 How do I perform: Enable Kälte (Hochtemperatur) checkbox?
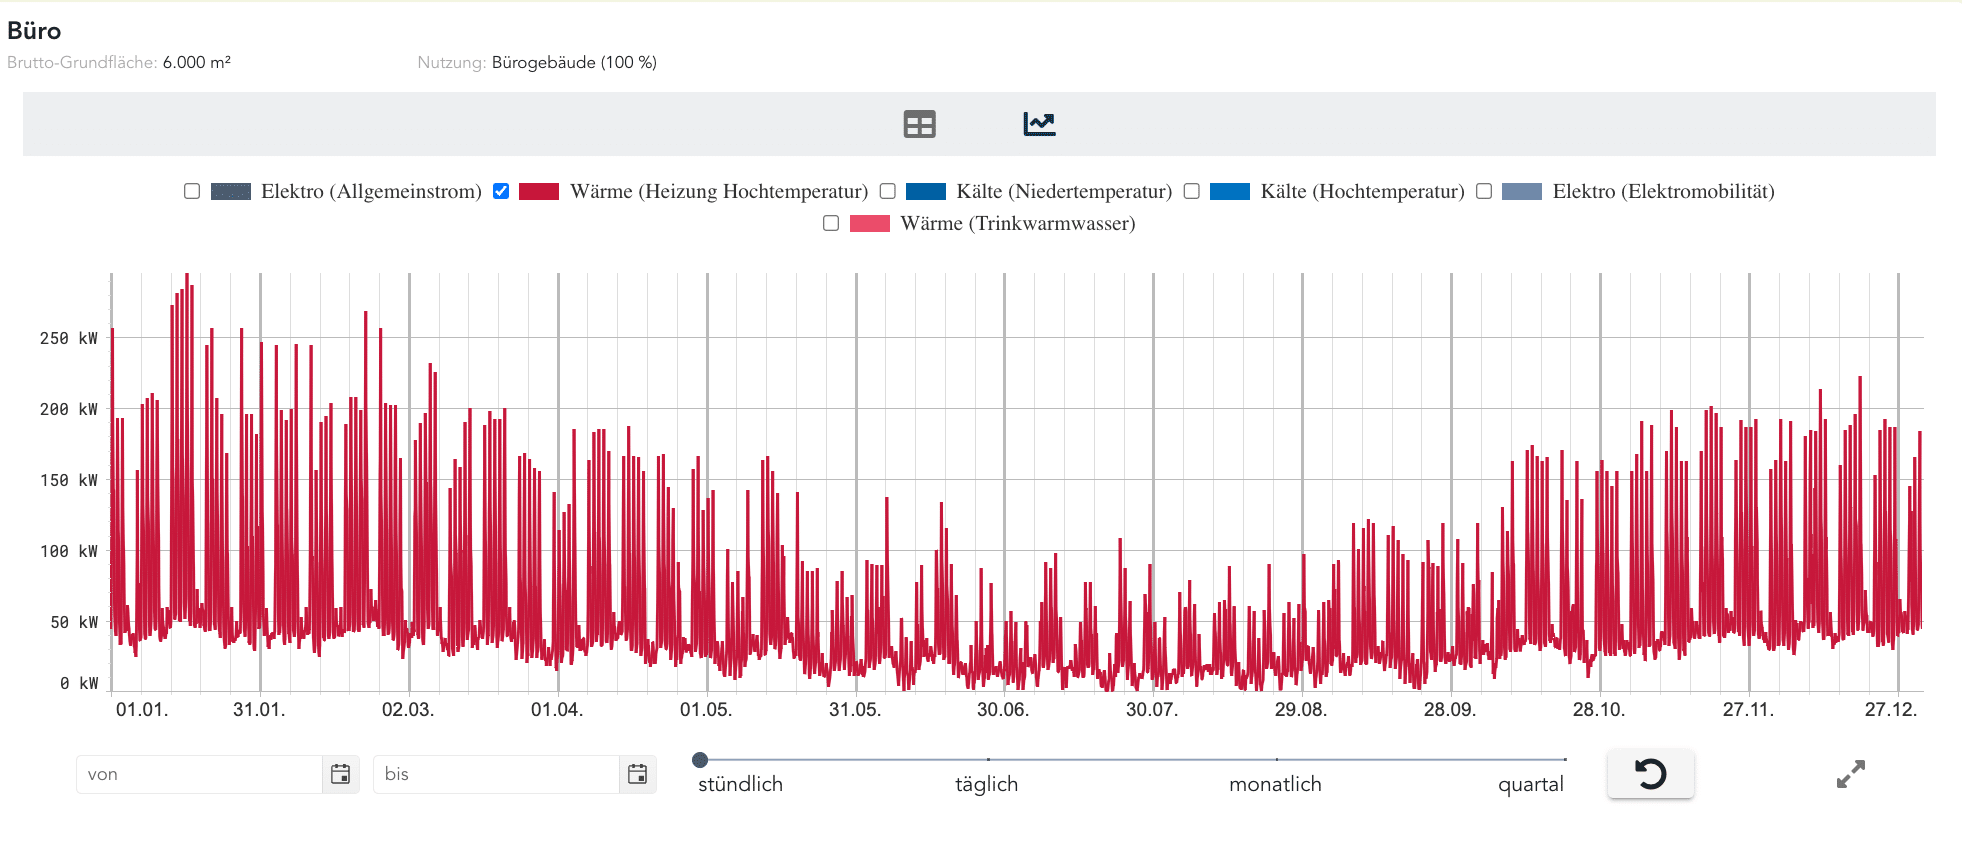[x=1191, y=191]
